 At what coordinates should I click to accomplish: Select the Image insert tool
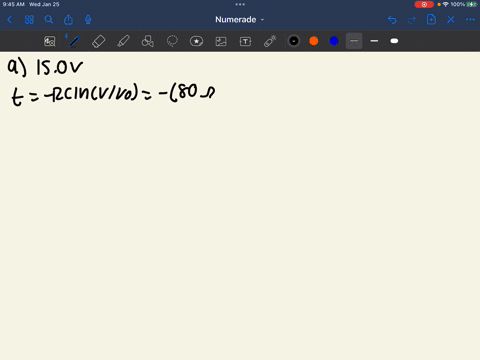[x=221, y=41]
